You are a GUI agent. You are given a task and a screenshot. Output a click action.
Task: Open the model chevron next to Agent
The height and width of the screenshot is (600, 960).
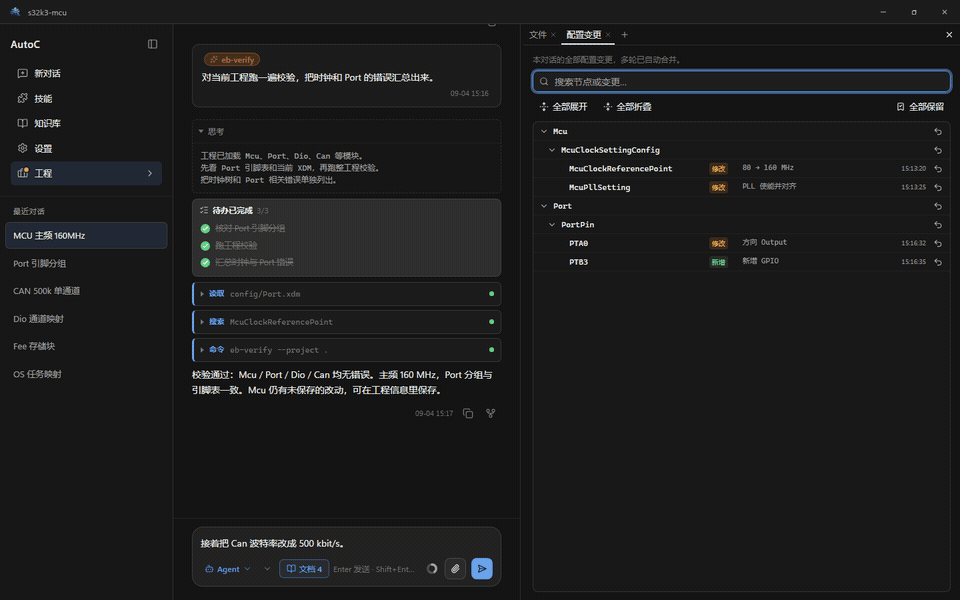coord(267,569)
